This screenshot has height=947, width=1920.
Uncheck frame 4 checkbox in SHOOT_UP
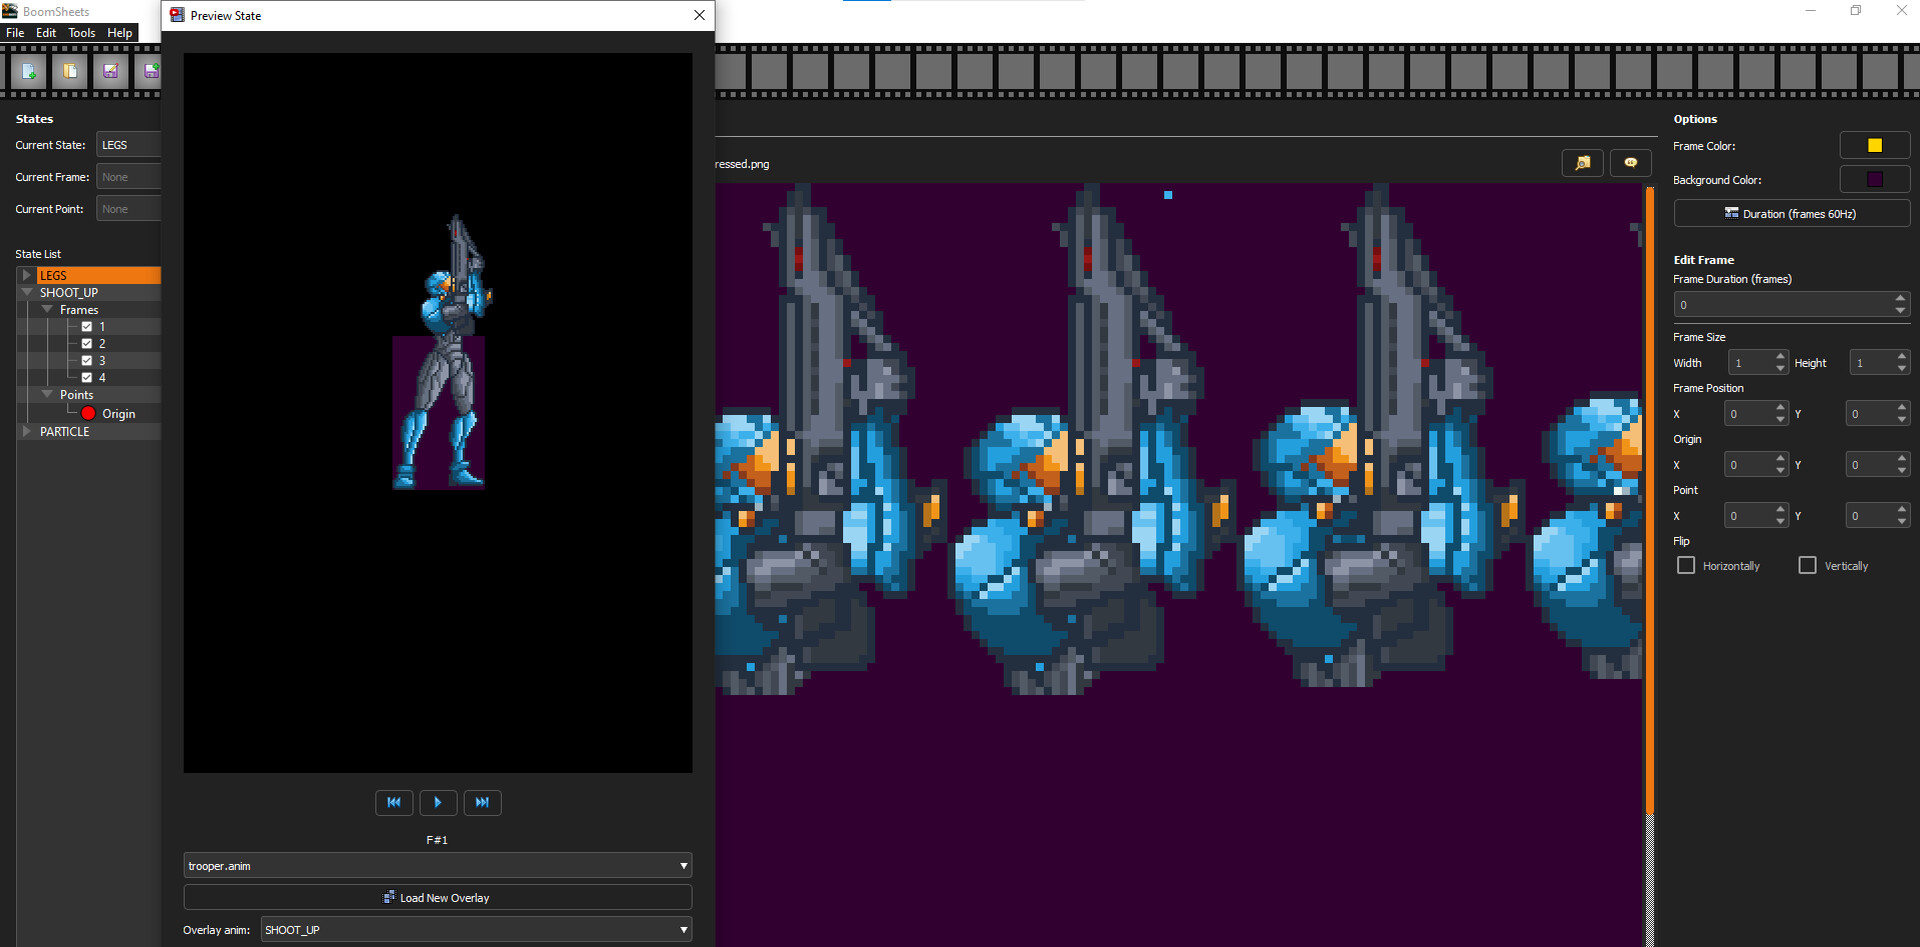click(x=87, y=378)
